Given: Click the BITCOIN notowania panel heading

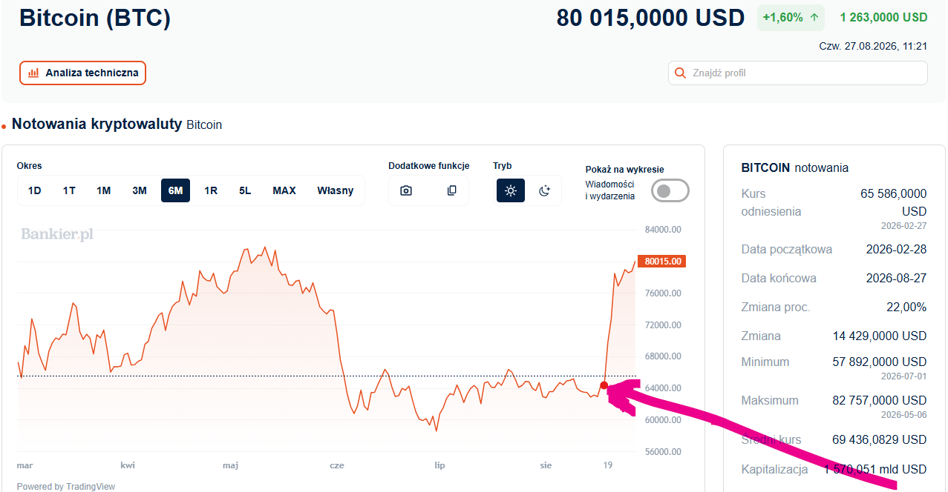Looking at the screenshot, I should tap(794, 168).
